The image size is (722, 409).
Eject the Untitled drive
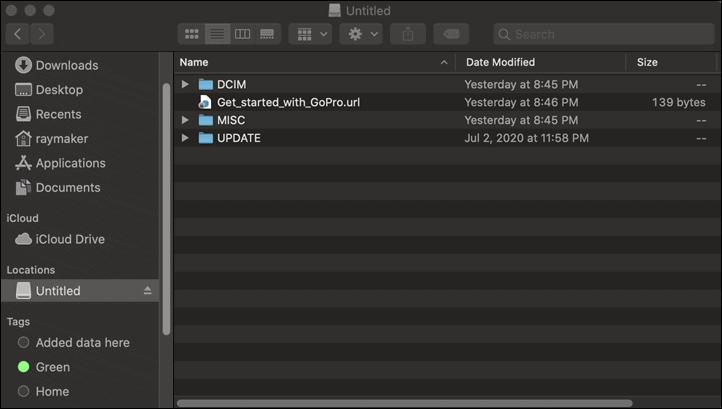coord(147,291)
